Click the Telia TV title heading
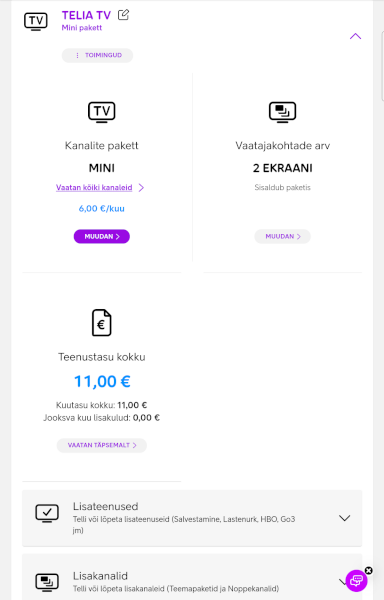384x600 pixels. click(x=86, y=15)
